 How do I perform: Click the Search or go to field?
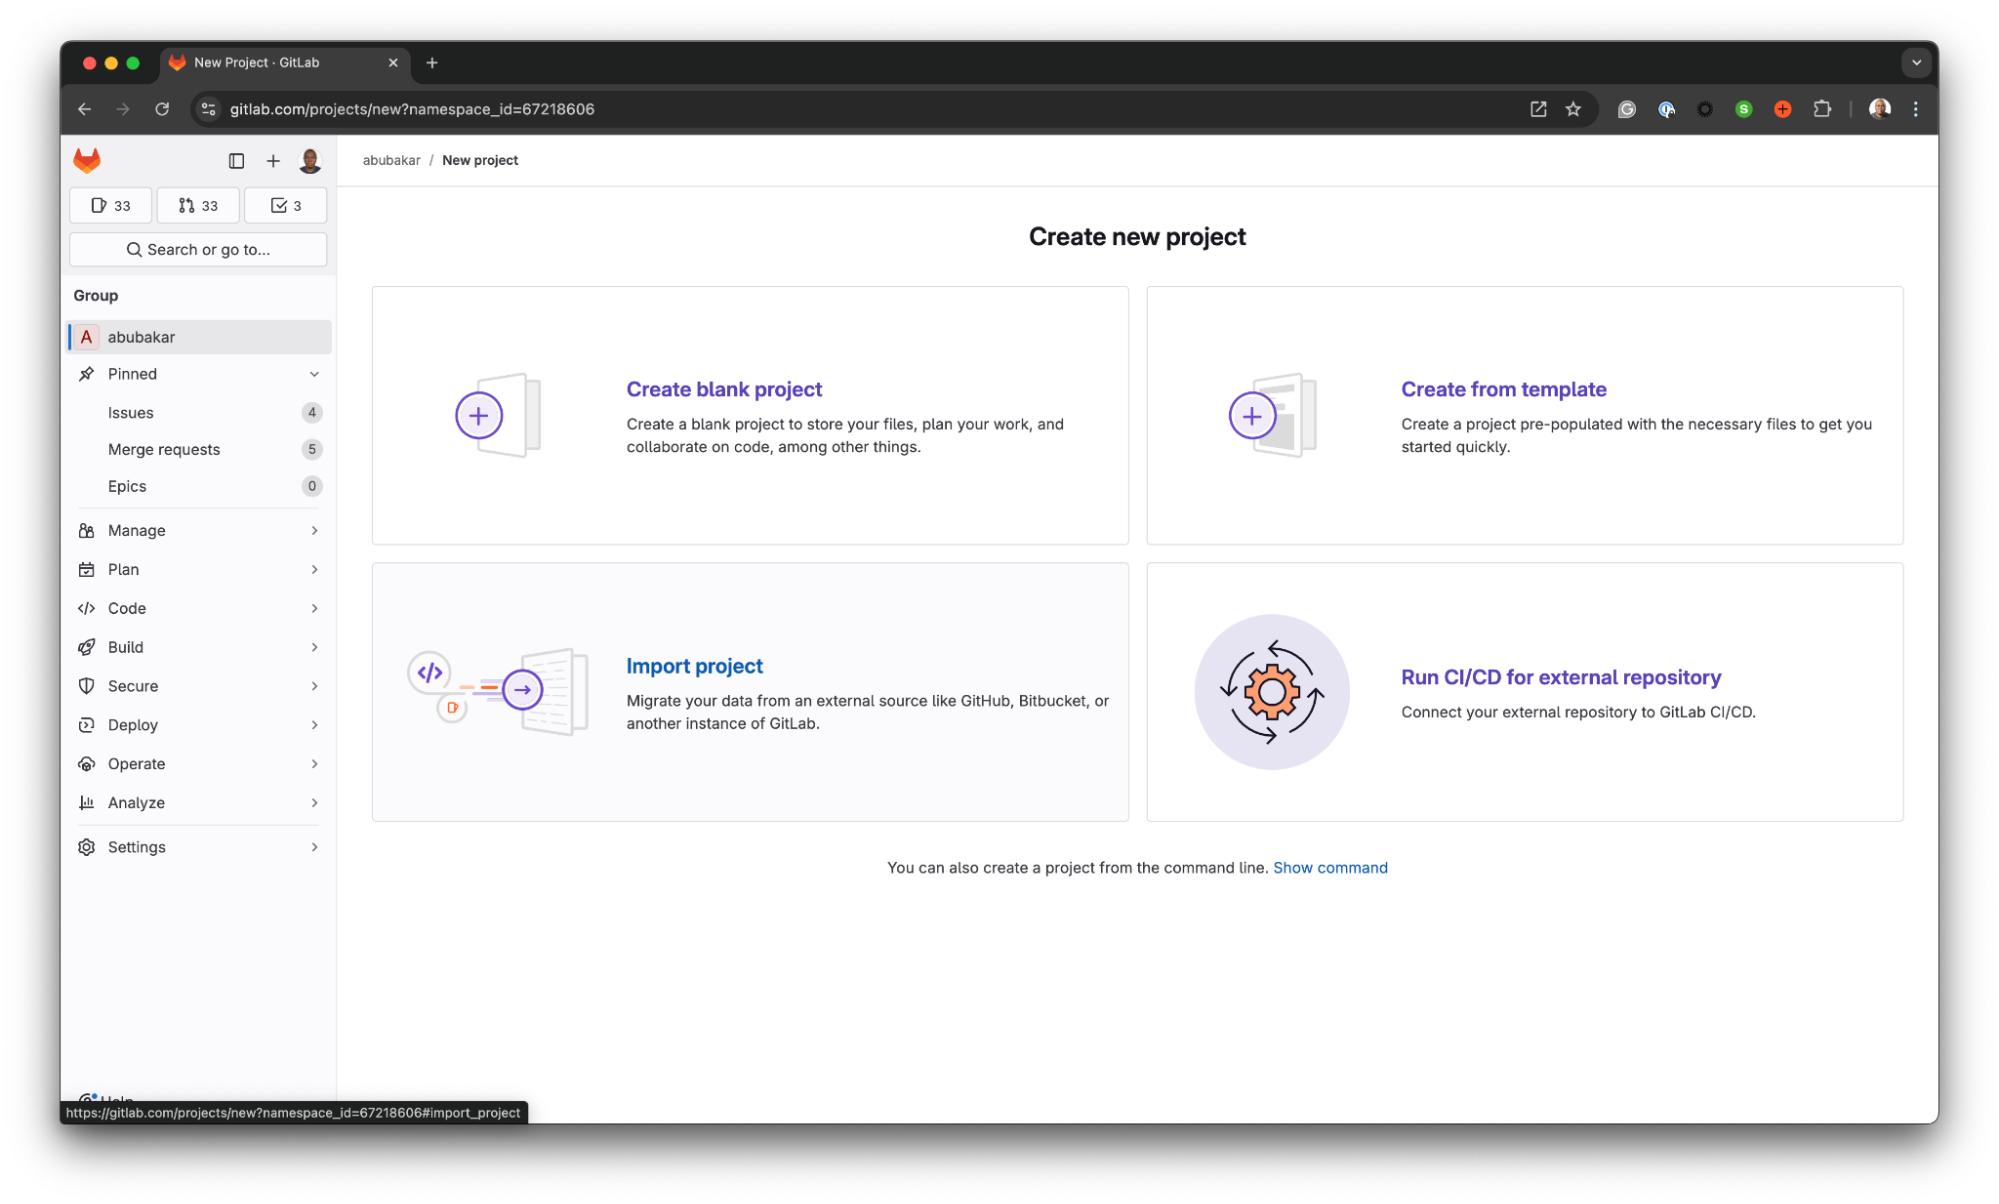pos(198,249)
